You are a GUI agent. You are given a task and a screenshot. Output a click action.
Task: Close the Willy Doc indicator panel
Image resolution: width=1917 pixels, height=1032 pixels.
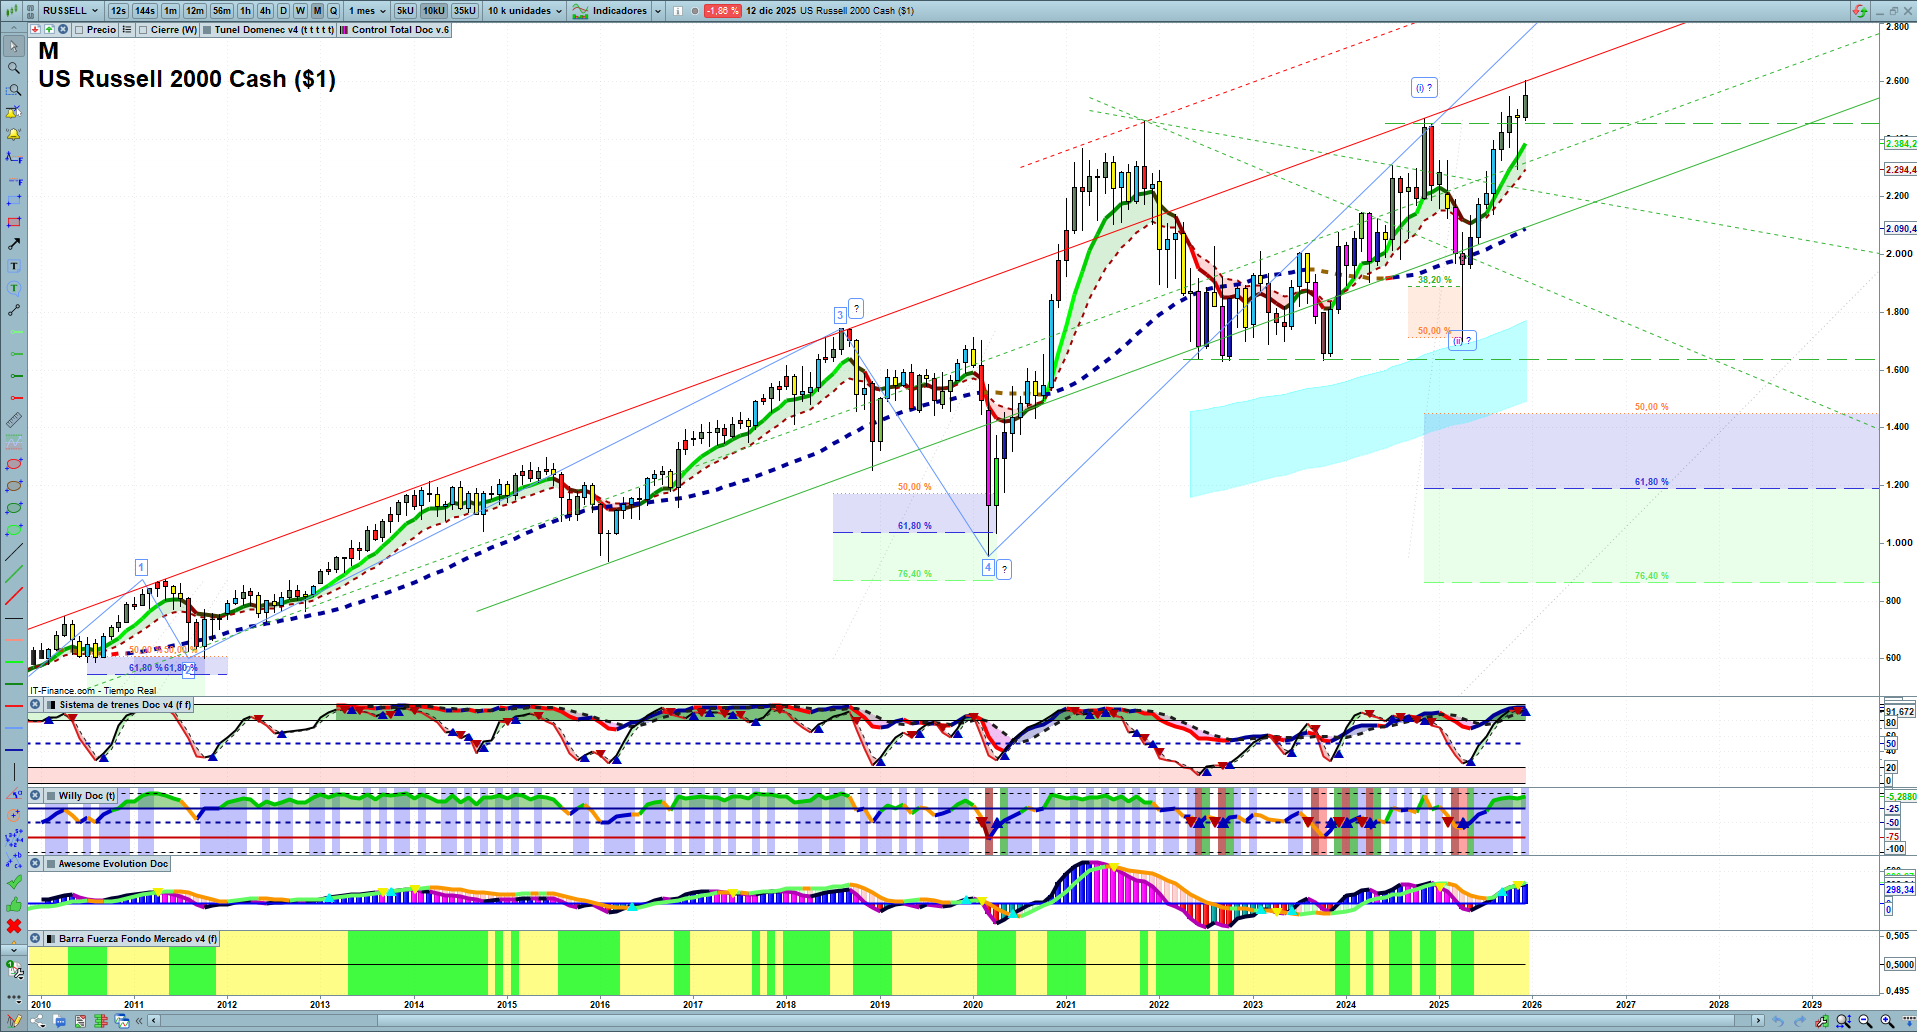35,796
